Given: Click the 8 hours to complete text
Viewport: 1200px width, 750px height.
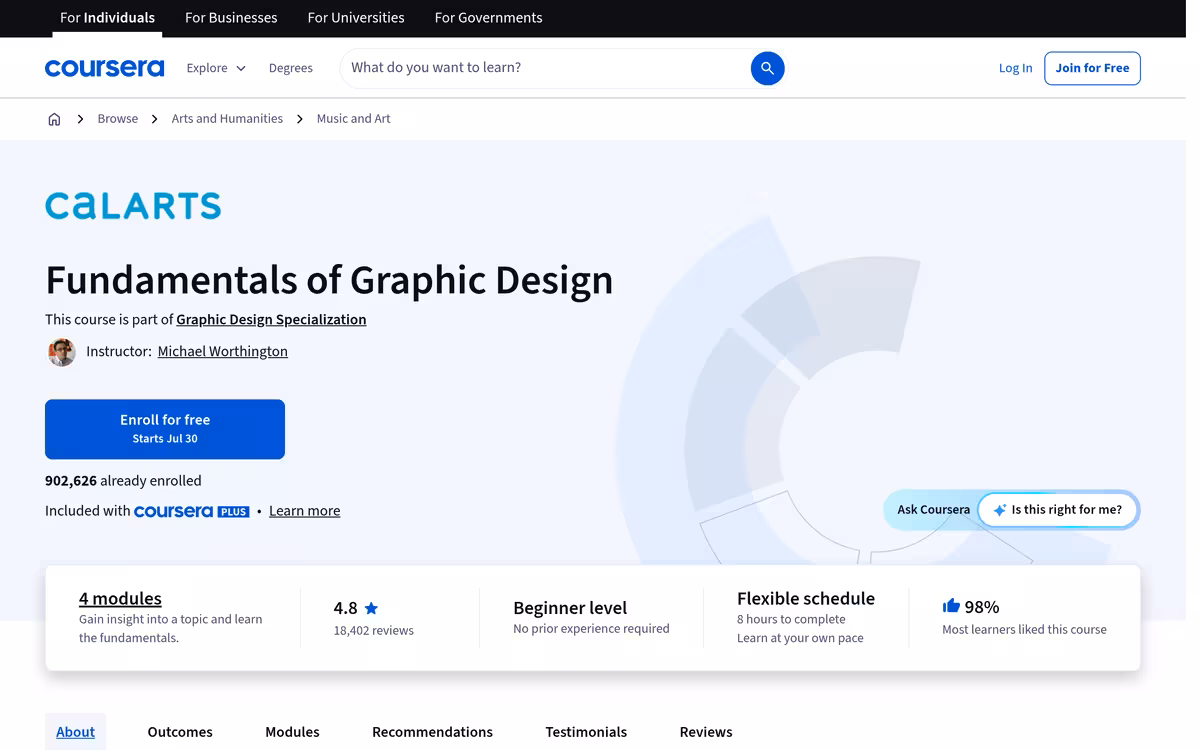Looking at the screenshot, I should point(791,620).
